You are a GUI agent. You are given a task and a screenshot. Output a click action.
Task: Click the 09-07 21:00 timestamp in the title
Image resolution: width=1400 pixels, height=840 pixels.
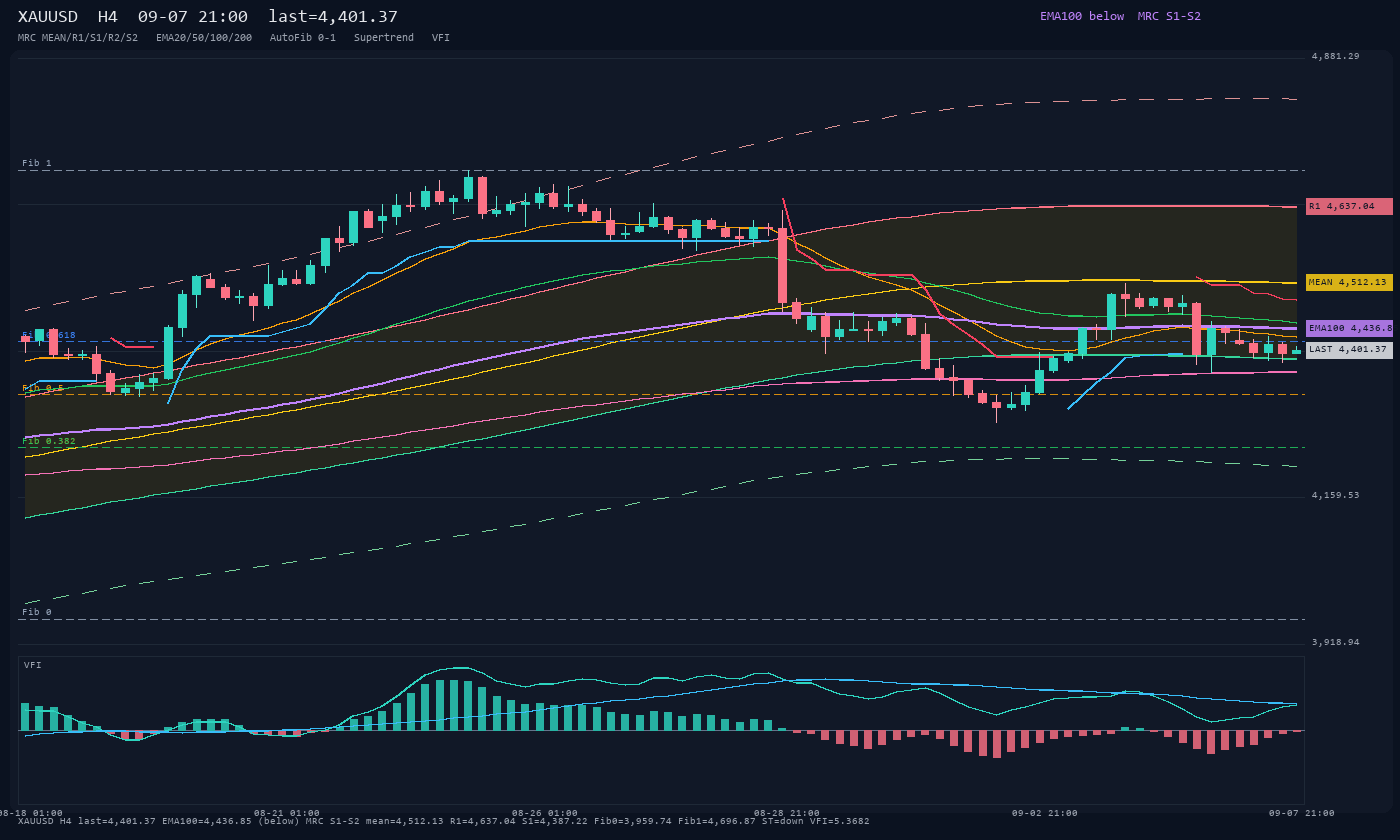[x=193, y=17]
